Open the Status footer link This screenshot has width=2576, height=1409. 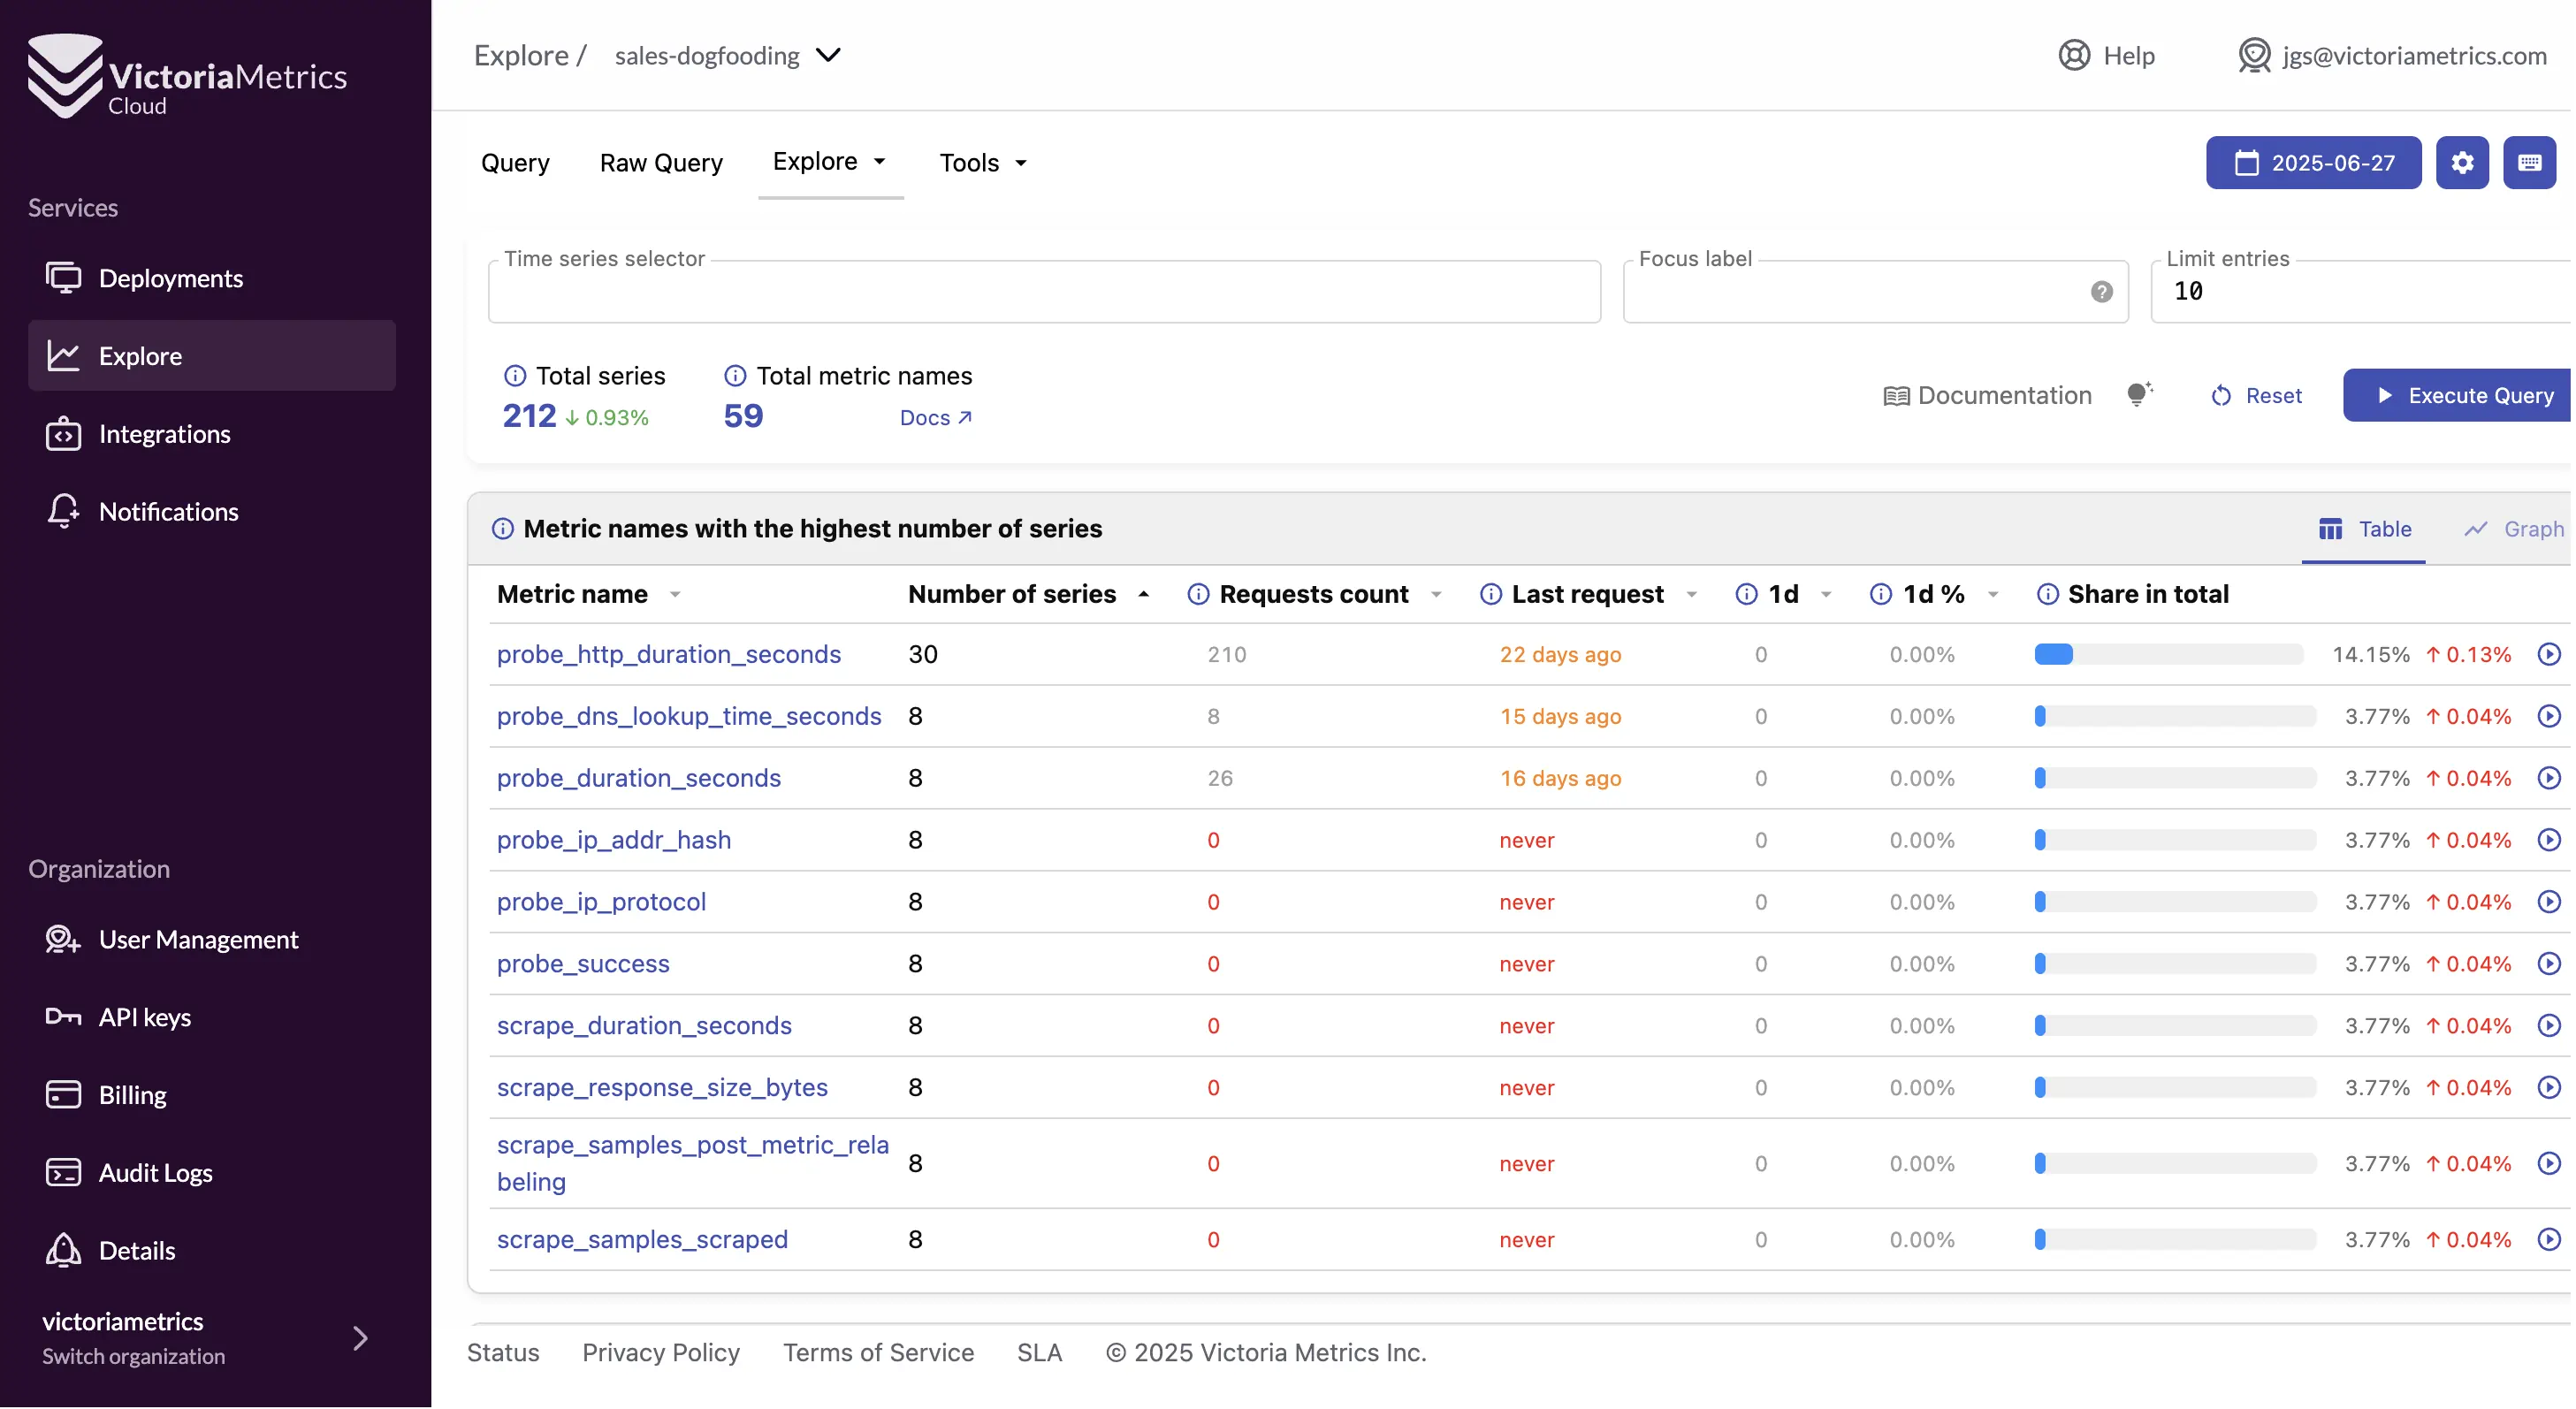[504, 1354]
